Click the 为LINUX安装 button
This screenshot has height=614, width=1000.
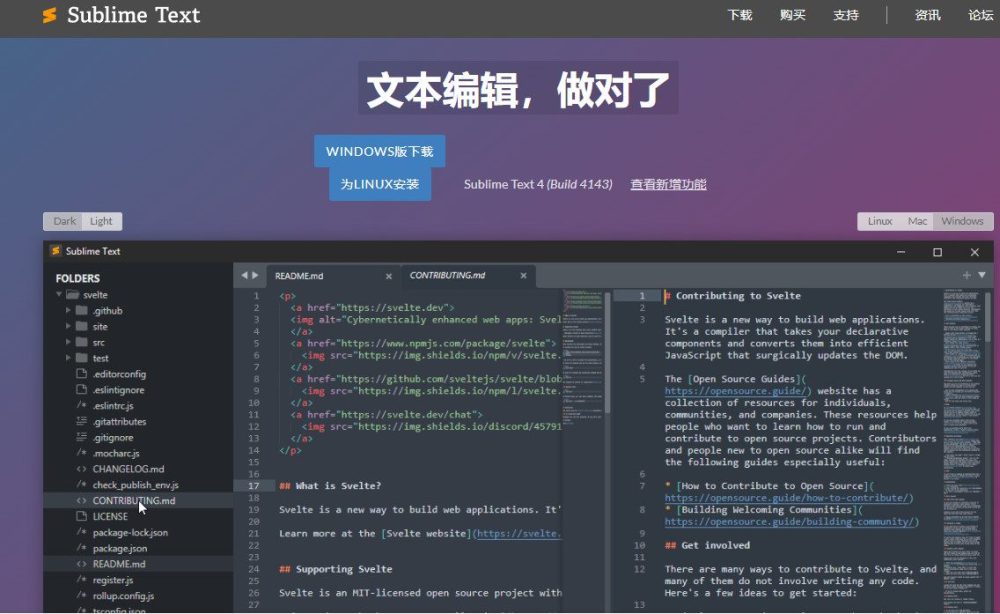pos(379,184)
